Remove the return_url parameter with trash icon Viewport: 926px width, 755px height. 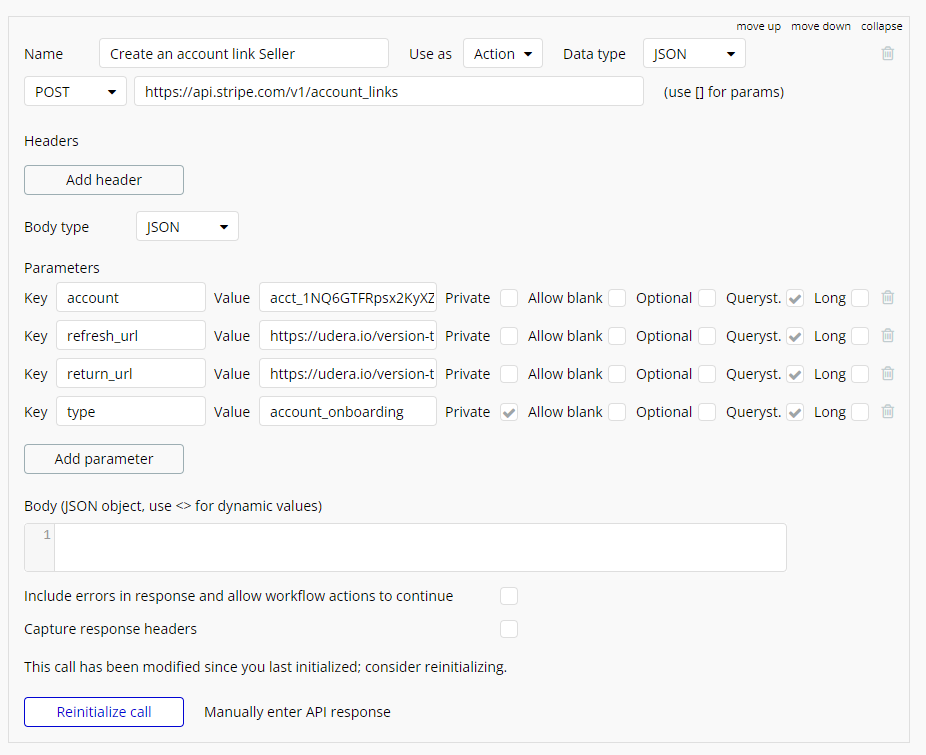click(x=887, y=374)
